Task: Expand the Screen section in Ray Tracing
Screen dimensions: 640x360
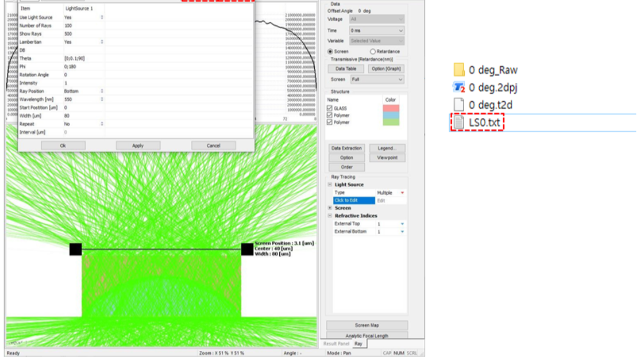Action: point(330,208)
